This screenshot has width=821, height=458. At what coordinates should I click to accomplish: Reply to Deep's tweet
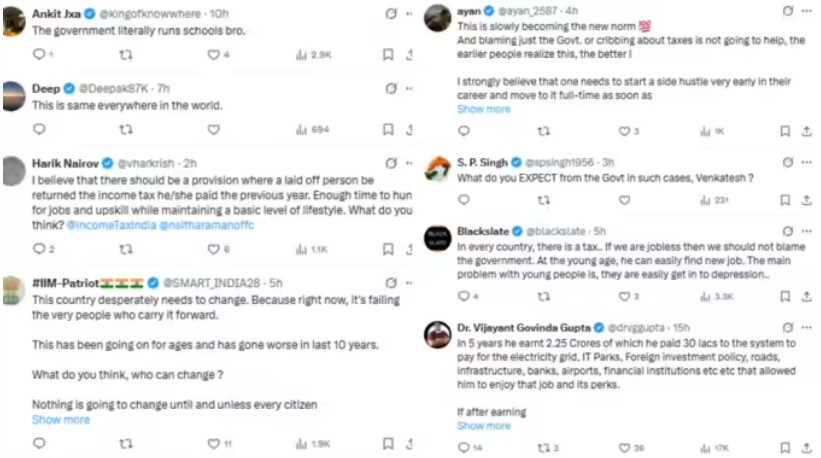[x=39, y=129]
